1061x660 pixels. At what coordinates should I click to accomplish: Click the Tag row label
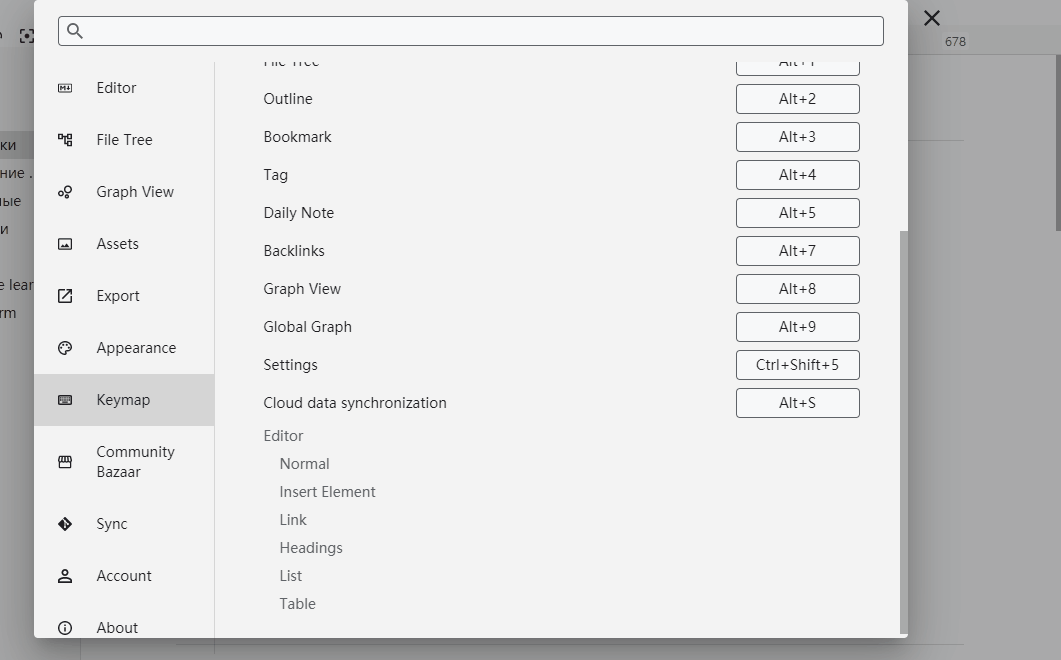(275, 175)
